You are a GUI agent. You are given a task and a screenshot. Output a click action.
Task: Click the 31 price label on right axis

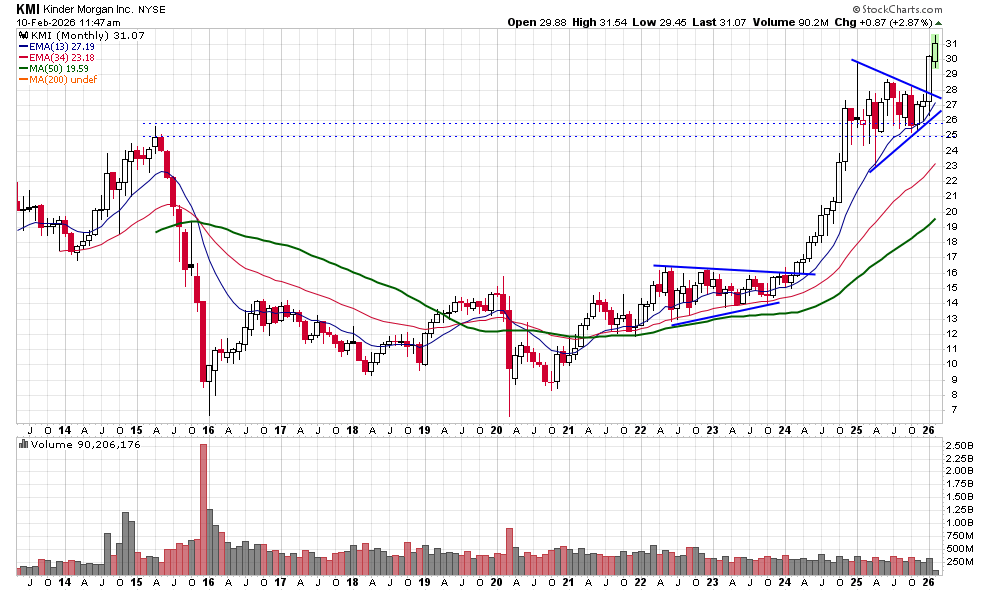952,43
